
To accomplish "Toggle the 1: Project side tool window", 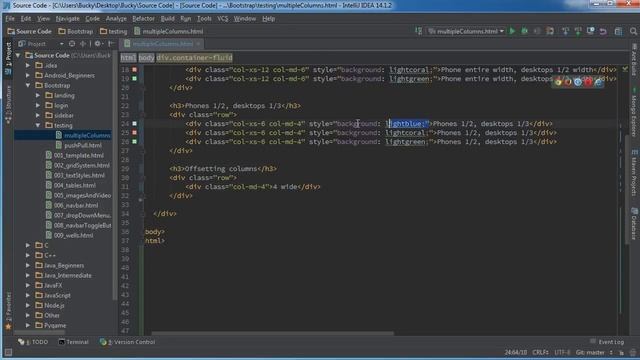I will (8, 58).
